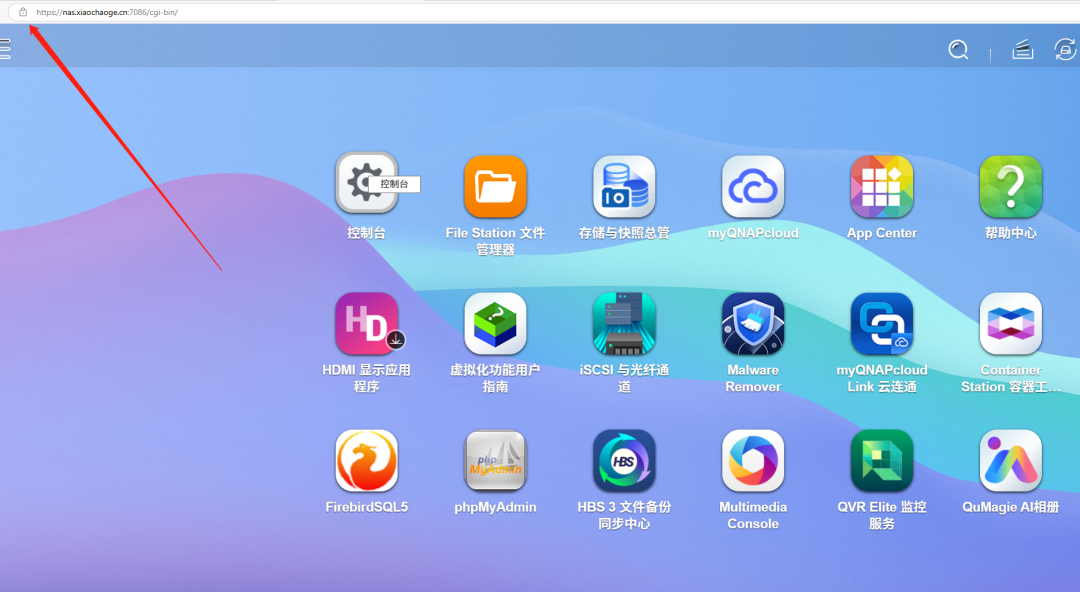This screenshot has height=592, width=1080.
Task: Click the 帮助中心 text label
Action: [1010, 233]
